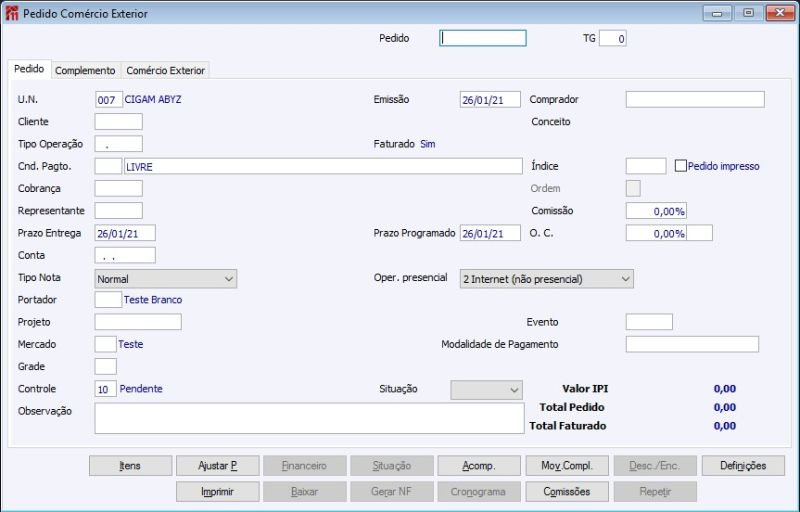This screenshot has width=800, height=512.
Task: Click the Emissão date field
Action: tap(490, 99)
